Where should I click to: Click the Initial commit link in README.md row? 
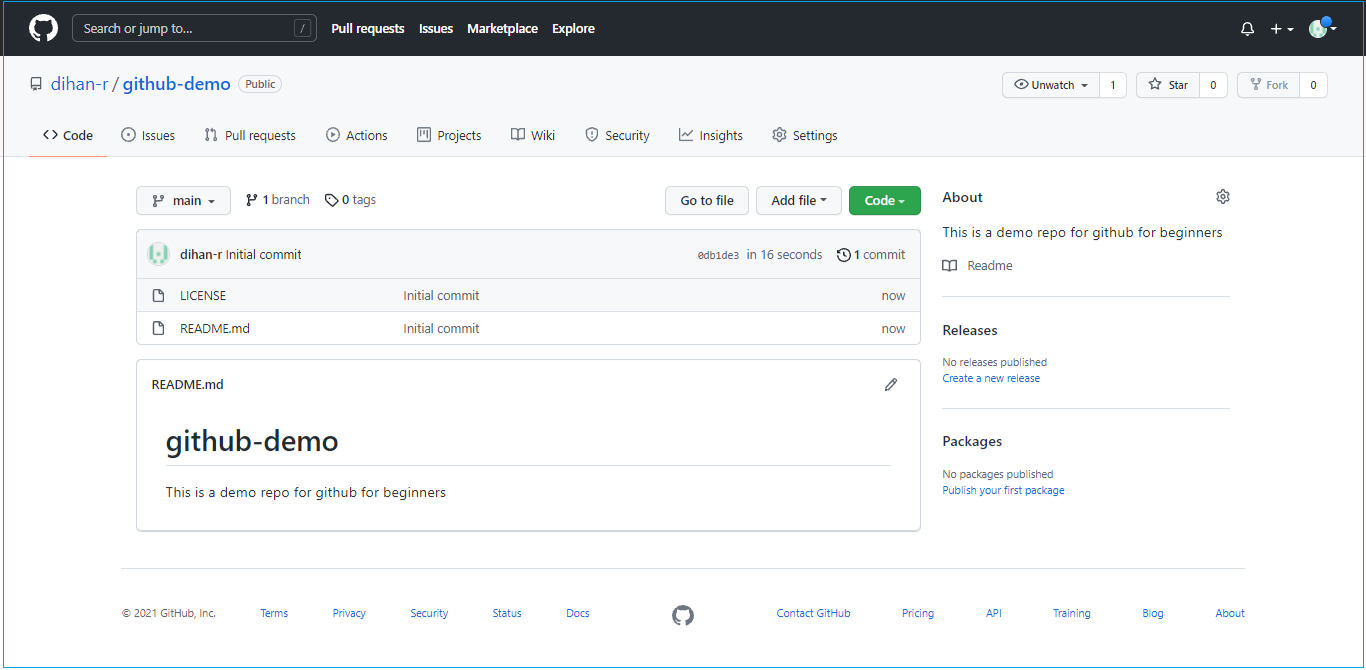(x=441, y=329)
